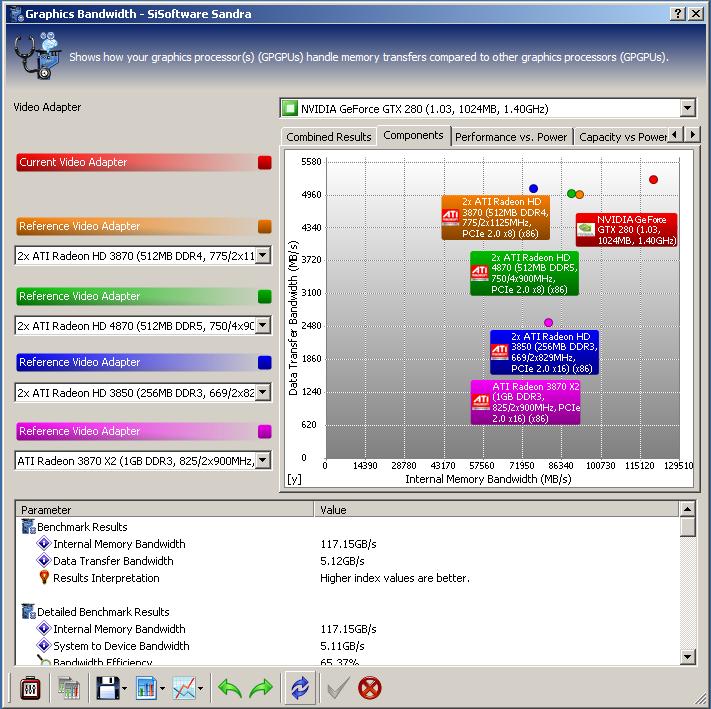Click the green back arrow
The height and width of the screenshot is (709, 711).
[x=230, y=688]
